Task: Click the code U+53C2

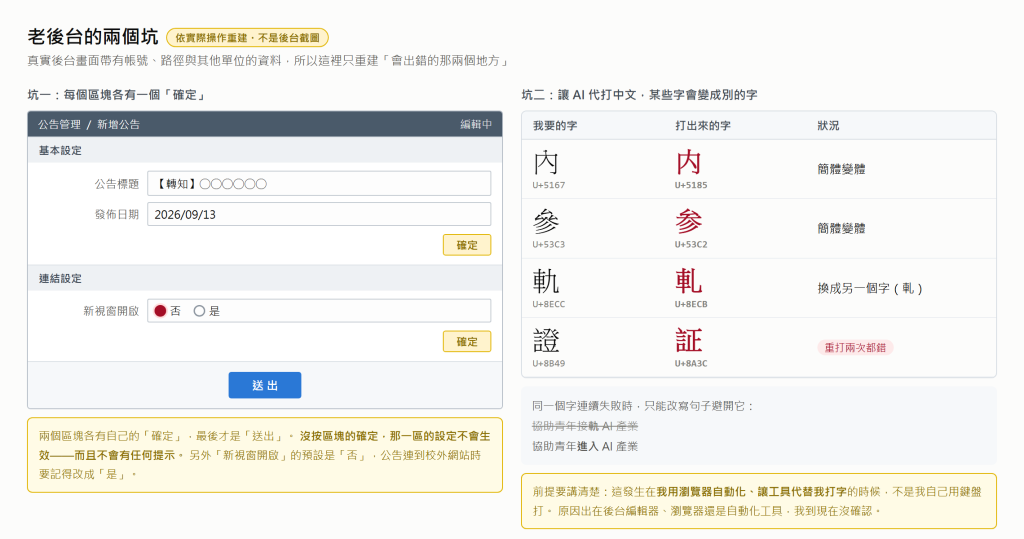Action: click(691, 244)
